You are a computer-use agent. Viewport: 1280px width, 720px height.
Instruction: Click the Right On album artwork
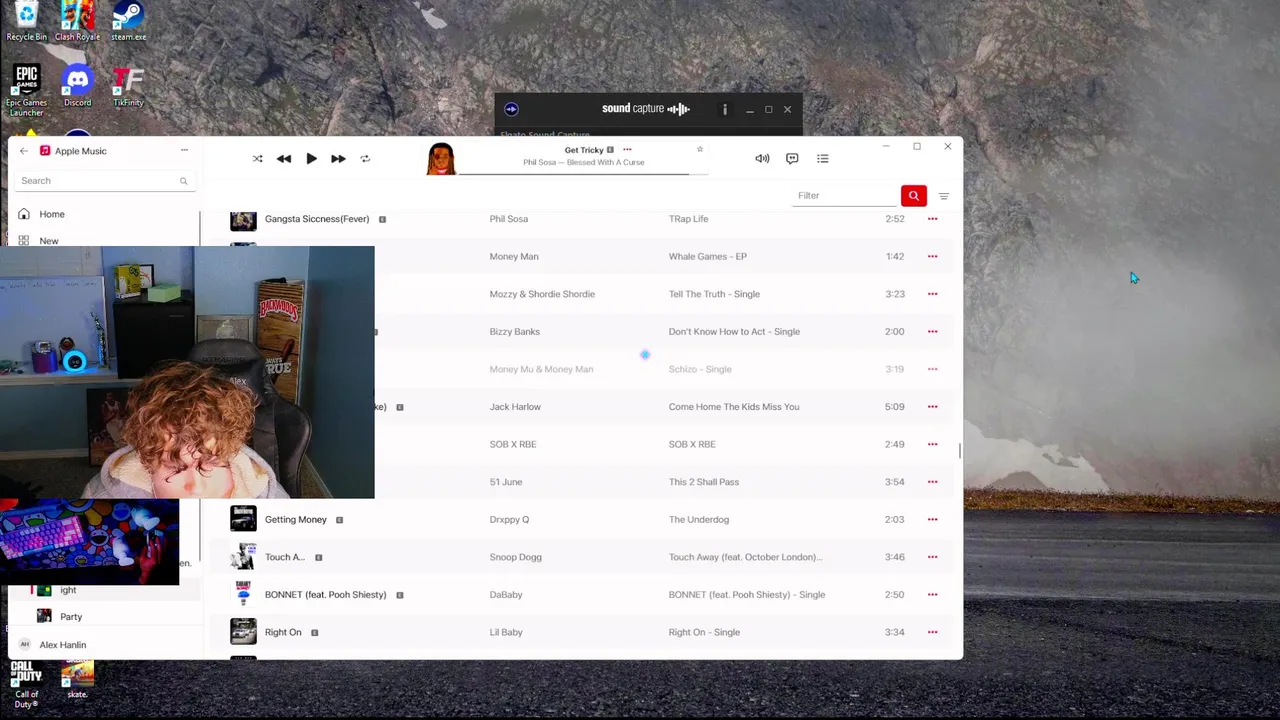coord(243,632)
